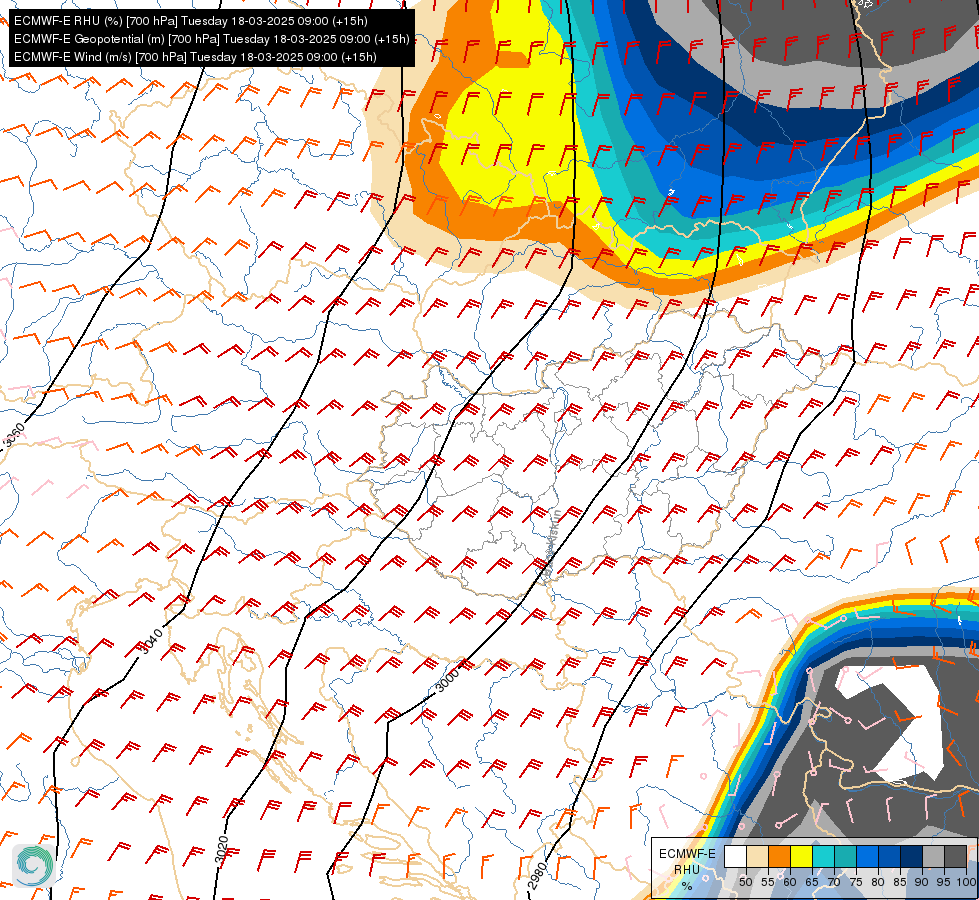Click the 100 tick label in the legend

tap(966, 882)
